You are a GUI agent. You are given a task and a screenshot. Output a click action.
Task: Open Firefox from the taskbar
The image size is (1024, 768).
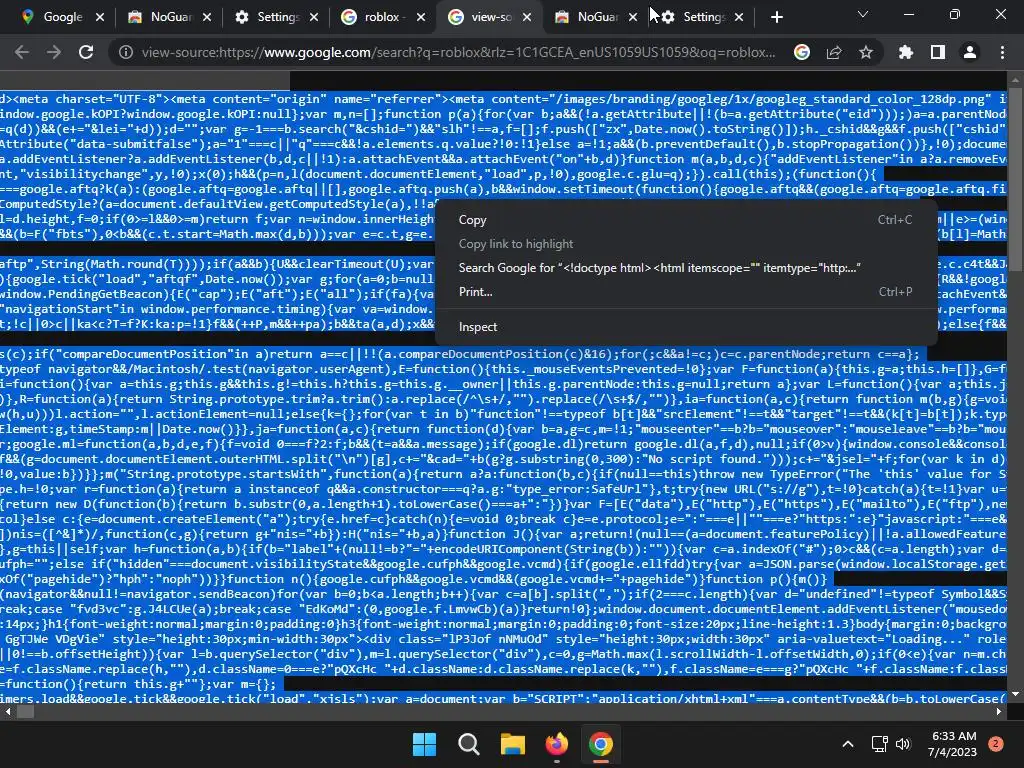[x=556, y=744]
